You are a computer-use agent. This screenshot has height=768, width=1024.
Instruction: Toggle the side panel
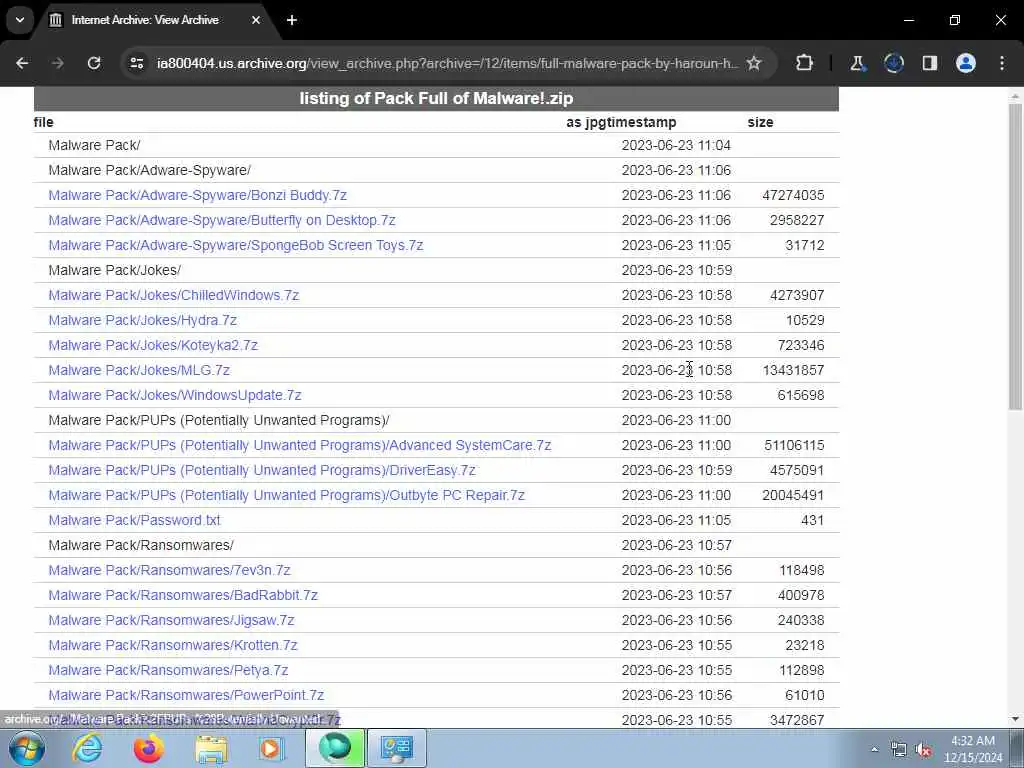(x=930, y=63)
